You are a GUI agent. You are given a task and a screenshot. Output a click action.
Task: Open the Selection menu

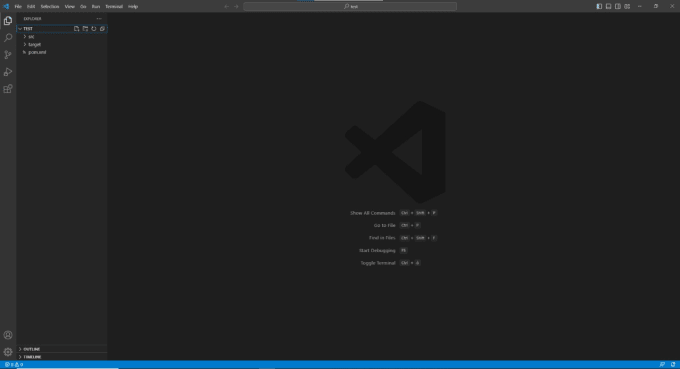[x=50, y=7]
